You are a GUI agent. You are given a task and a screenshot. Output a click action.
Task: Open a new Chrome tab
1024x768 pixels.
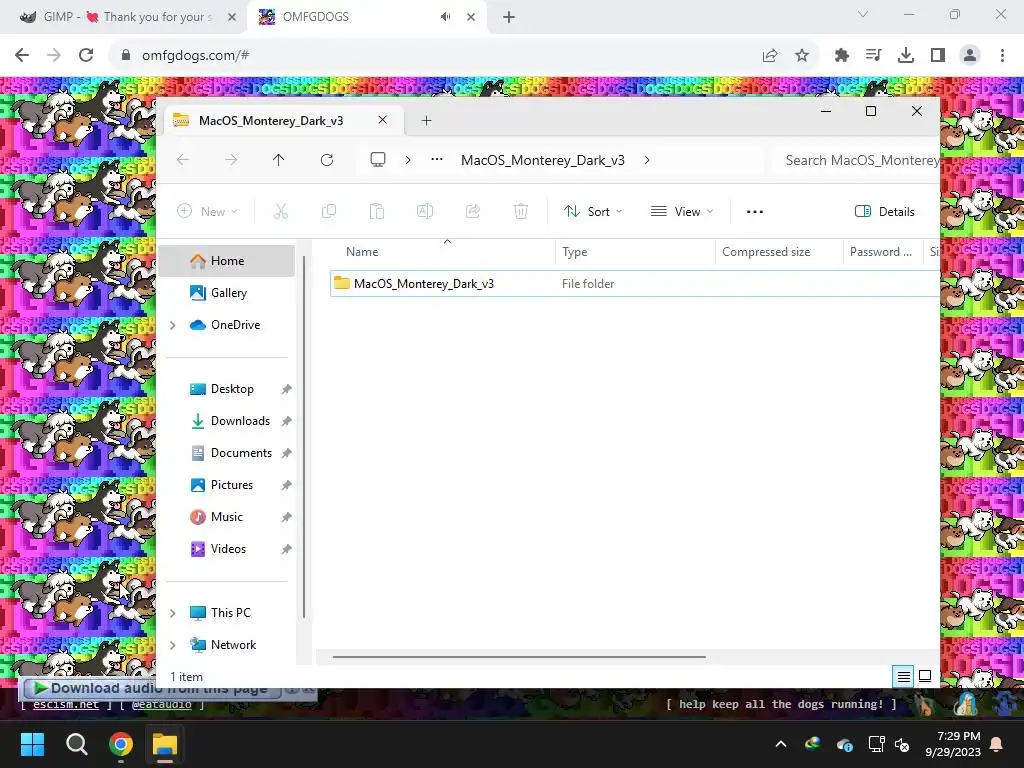click(509, 17)
